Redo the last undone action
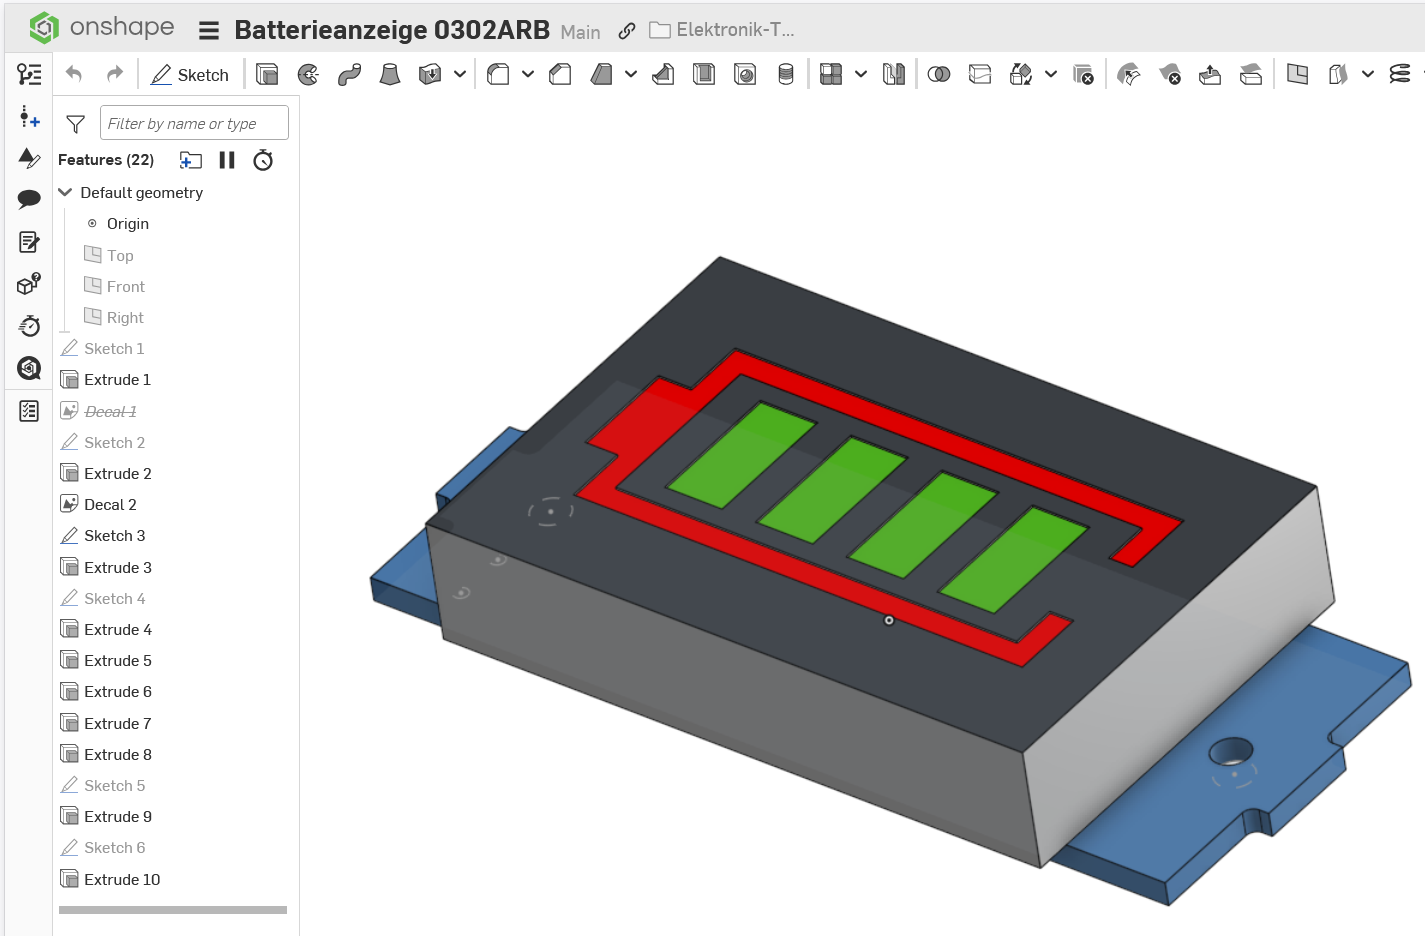This screenshot has height=936, width=1425. 115,74
